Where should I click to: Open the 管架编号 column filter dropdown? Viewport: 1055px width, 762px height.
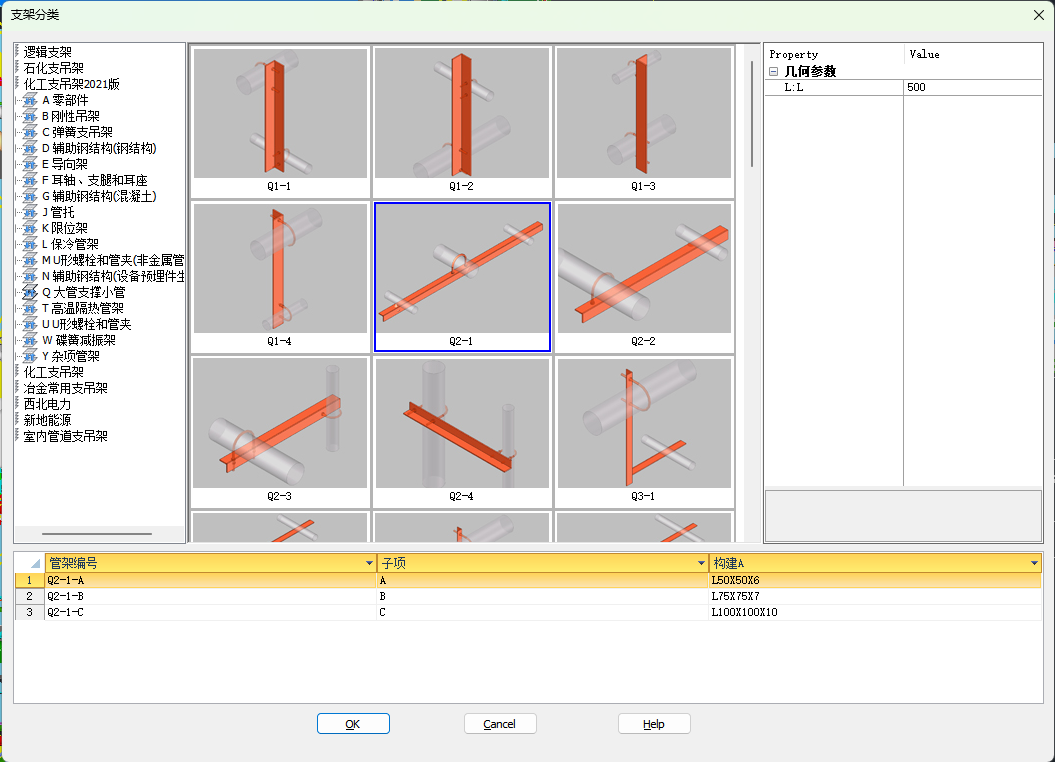(x=370, y=564)
